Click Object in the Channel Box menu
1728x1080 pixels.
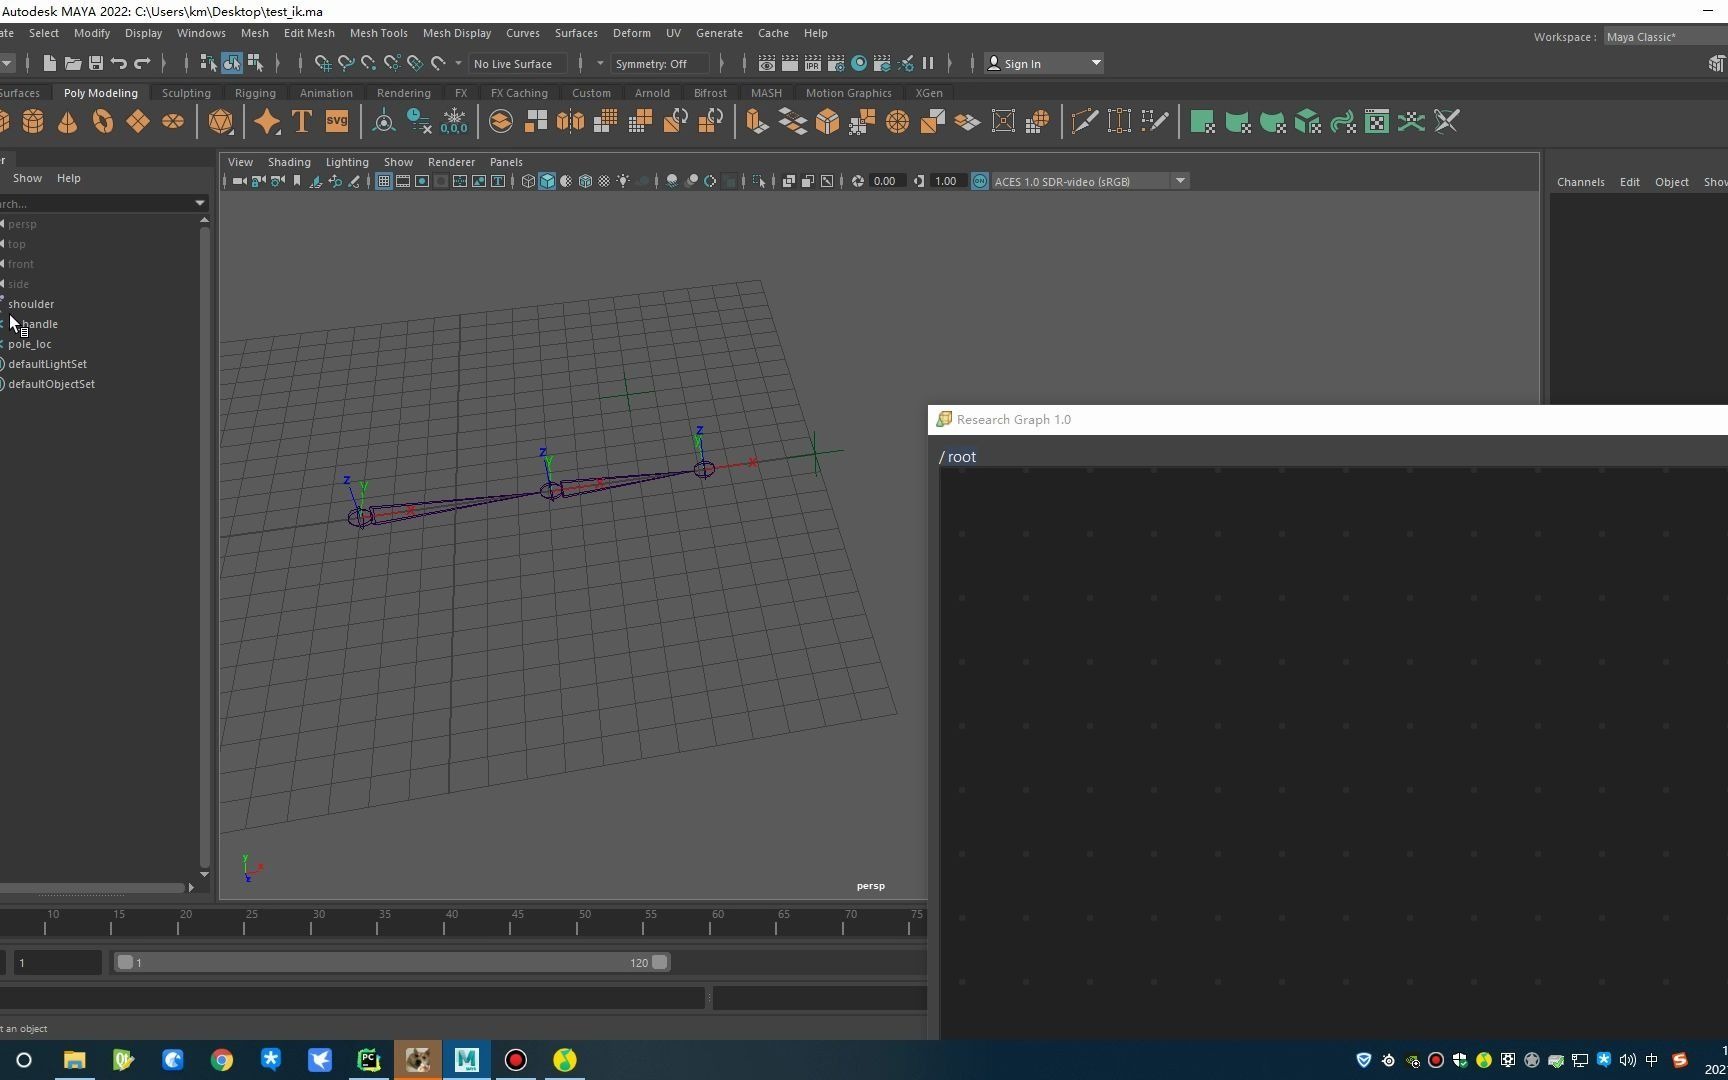click(x=1671, y=182)
